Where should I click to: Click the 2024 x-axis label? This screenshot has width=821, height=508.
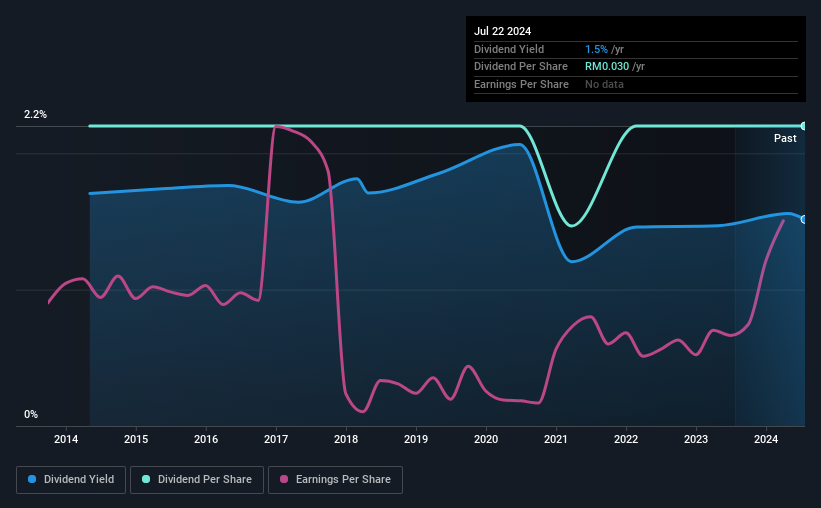765,439
